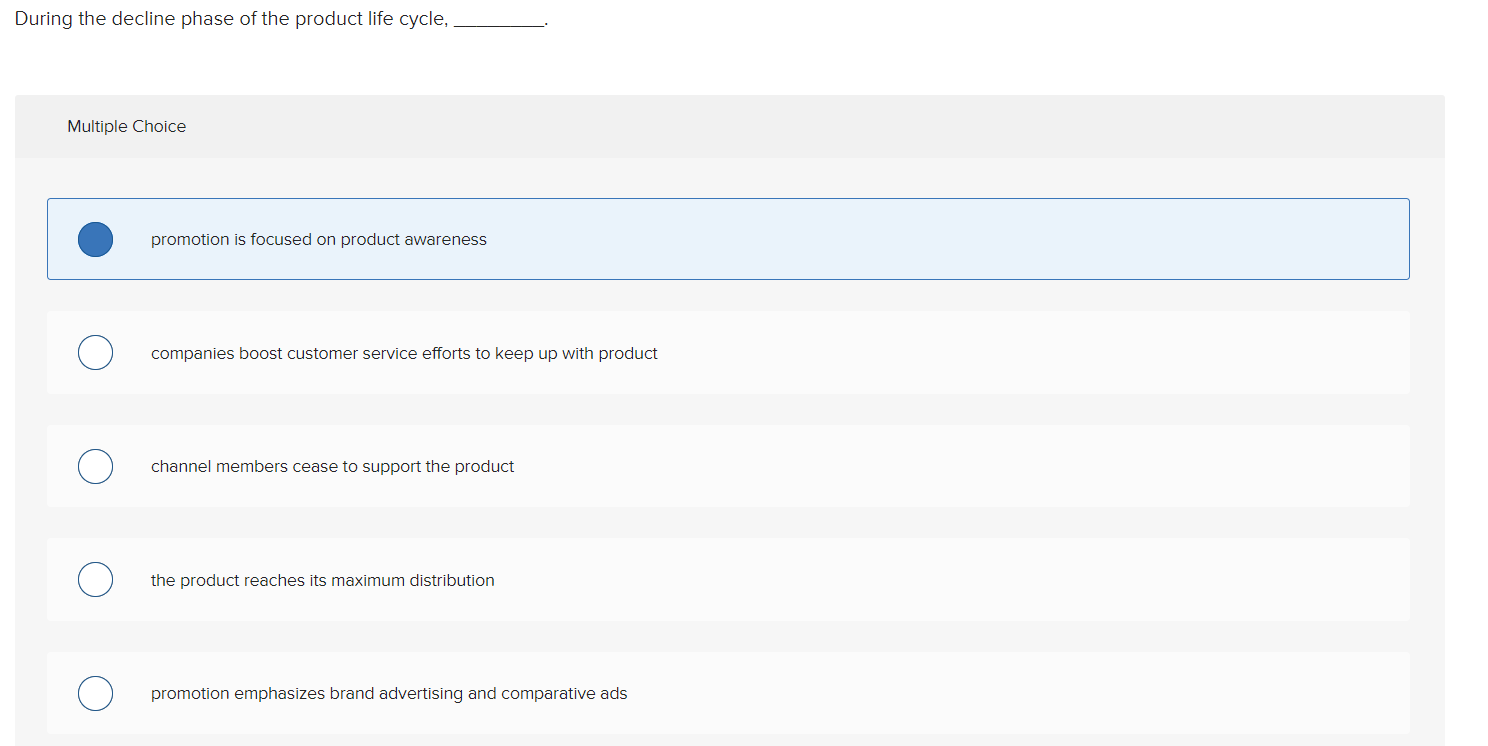Click the "Multiple Choice" header label
This screenshot has width=1488, height=746.
pos(126,126)
